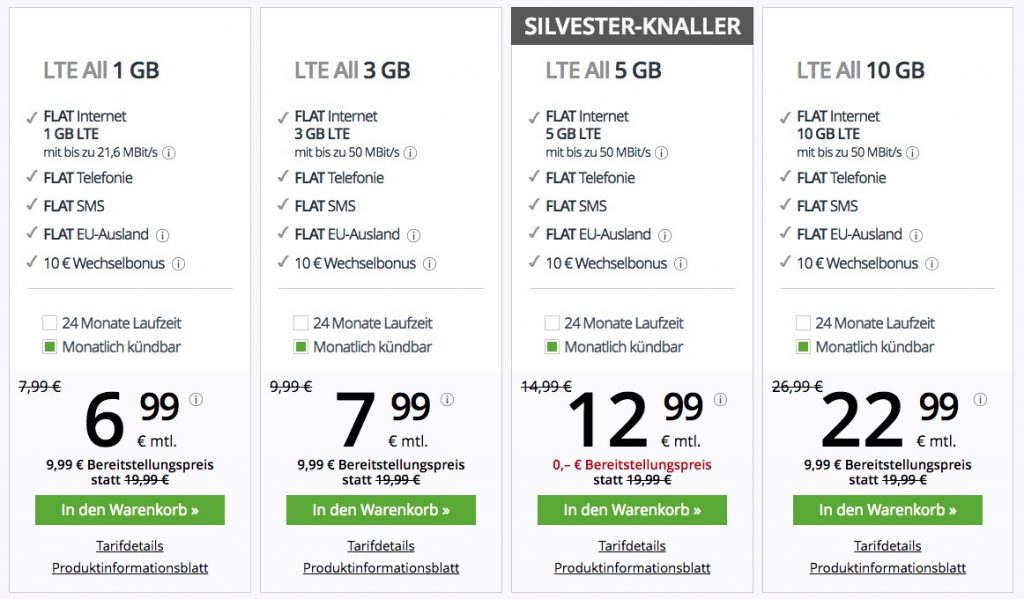Toggle Monatlich kündbar in LTE All 10 GB
1024x599 pixels.
[x=803, y=347]
